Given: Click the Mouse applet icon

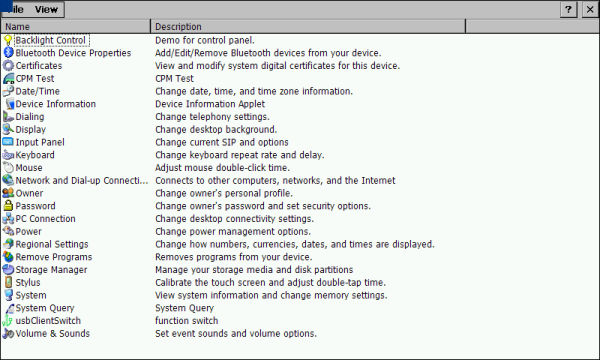Looking at the screenshot, I should [x=8, y=168].
